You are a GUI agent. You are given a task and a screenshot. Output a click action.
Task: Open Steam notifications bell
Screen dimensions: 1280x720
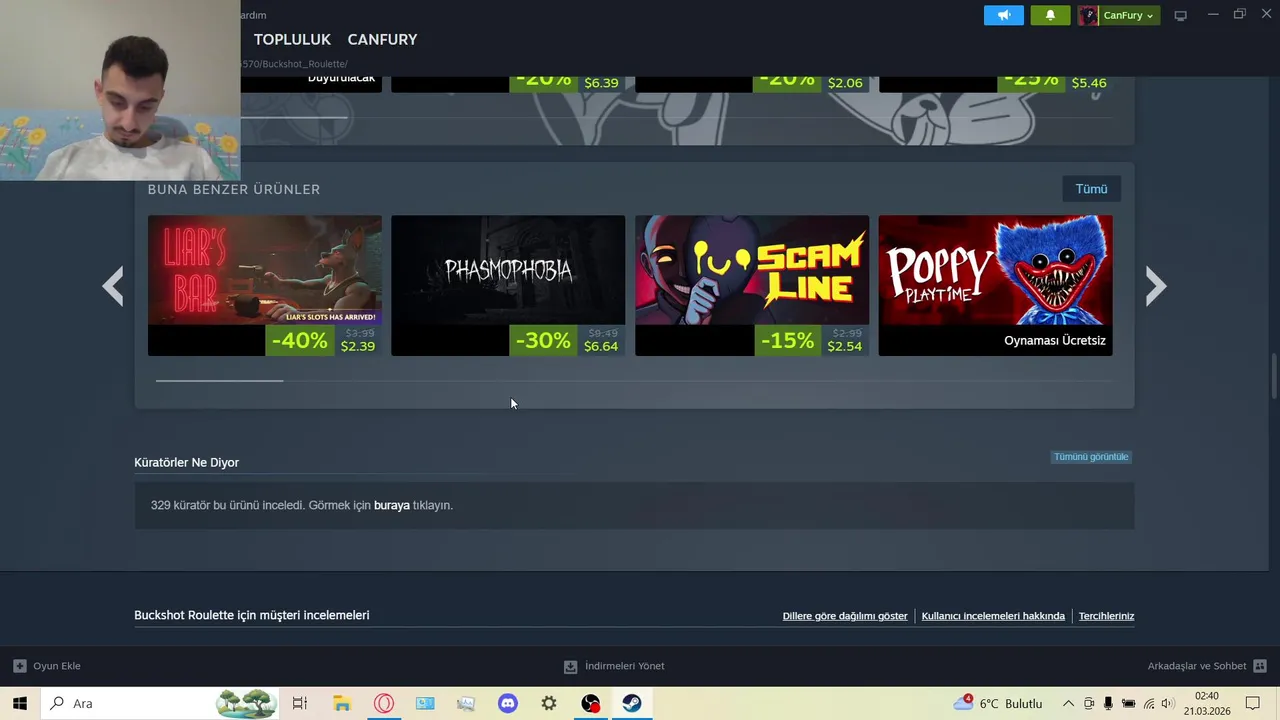click(1050, 15)
